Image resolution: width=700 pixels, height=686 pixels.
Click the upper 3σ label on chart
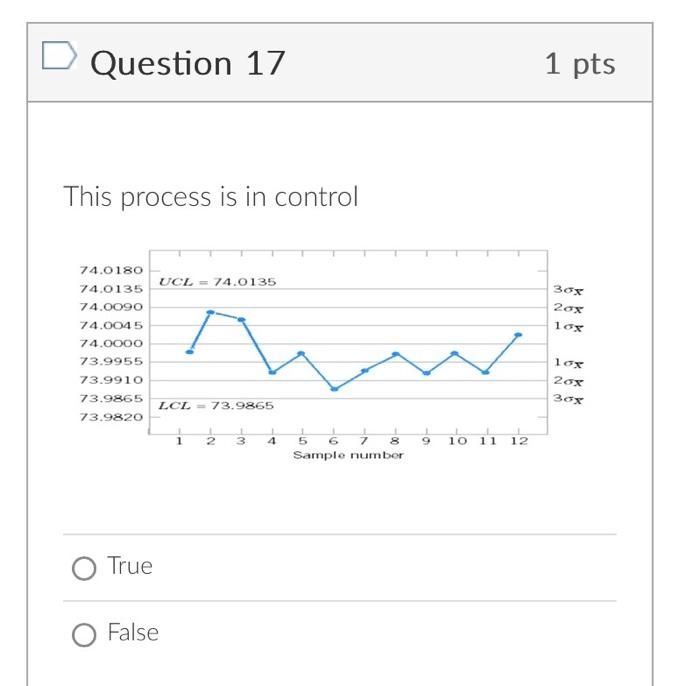(568, 290)
